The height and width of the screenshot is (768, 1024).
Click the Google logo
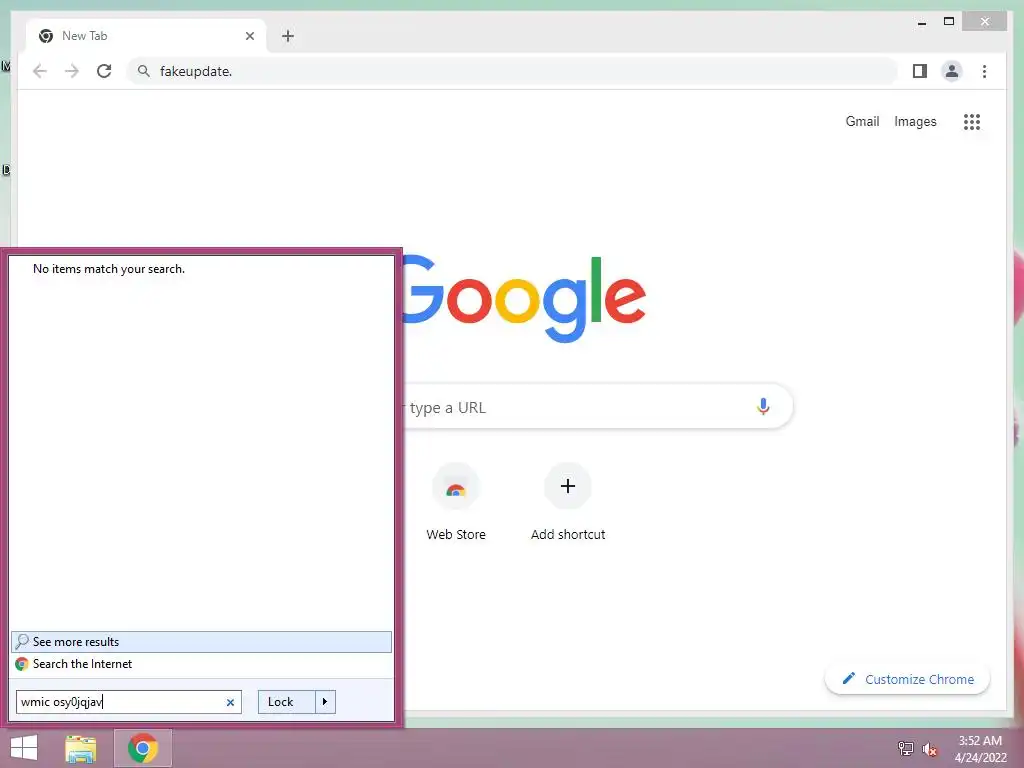[x=523, y=298]
